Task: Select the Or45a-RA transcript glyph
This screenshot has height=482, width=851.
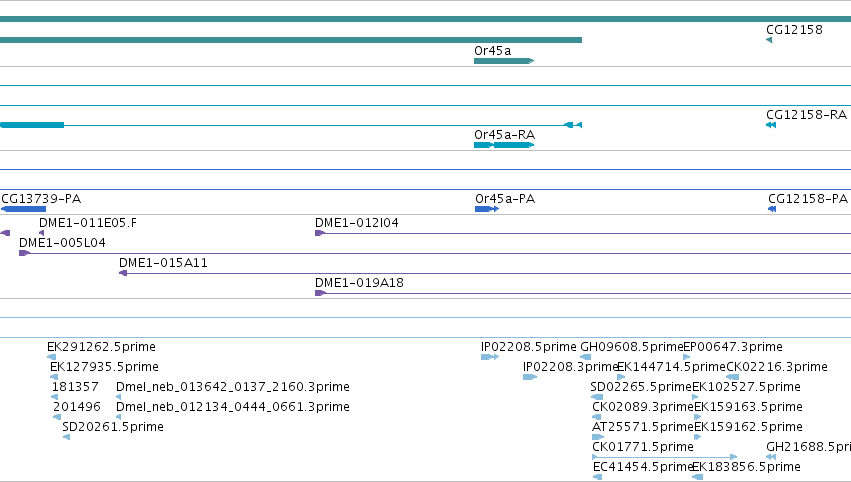Action: click(x=504, y=145)
